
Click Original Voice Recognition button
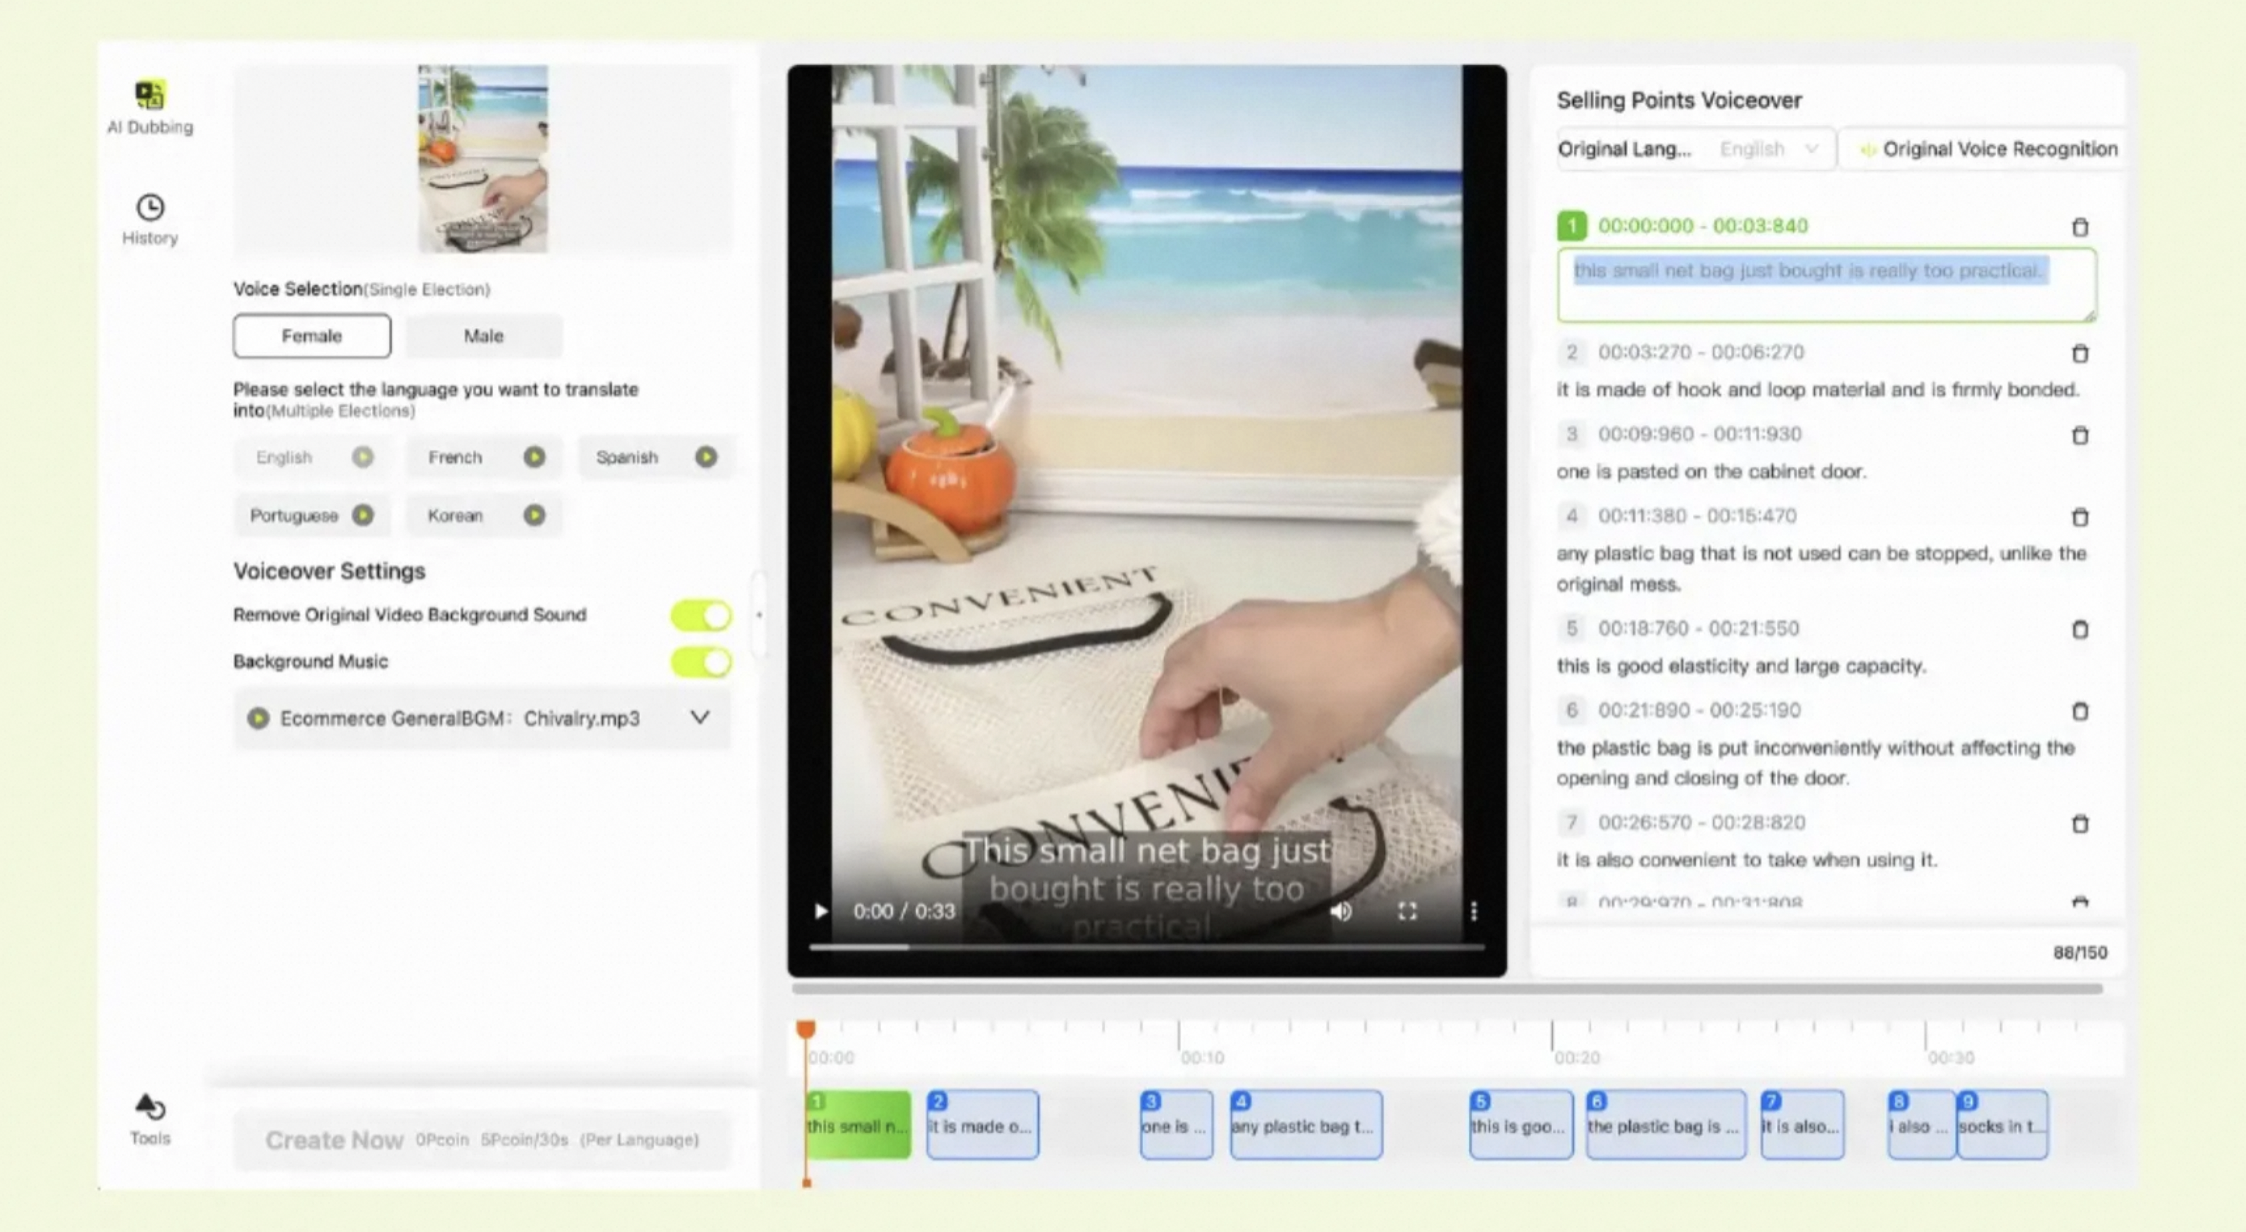coord(1988,149)
